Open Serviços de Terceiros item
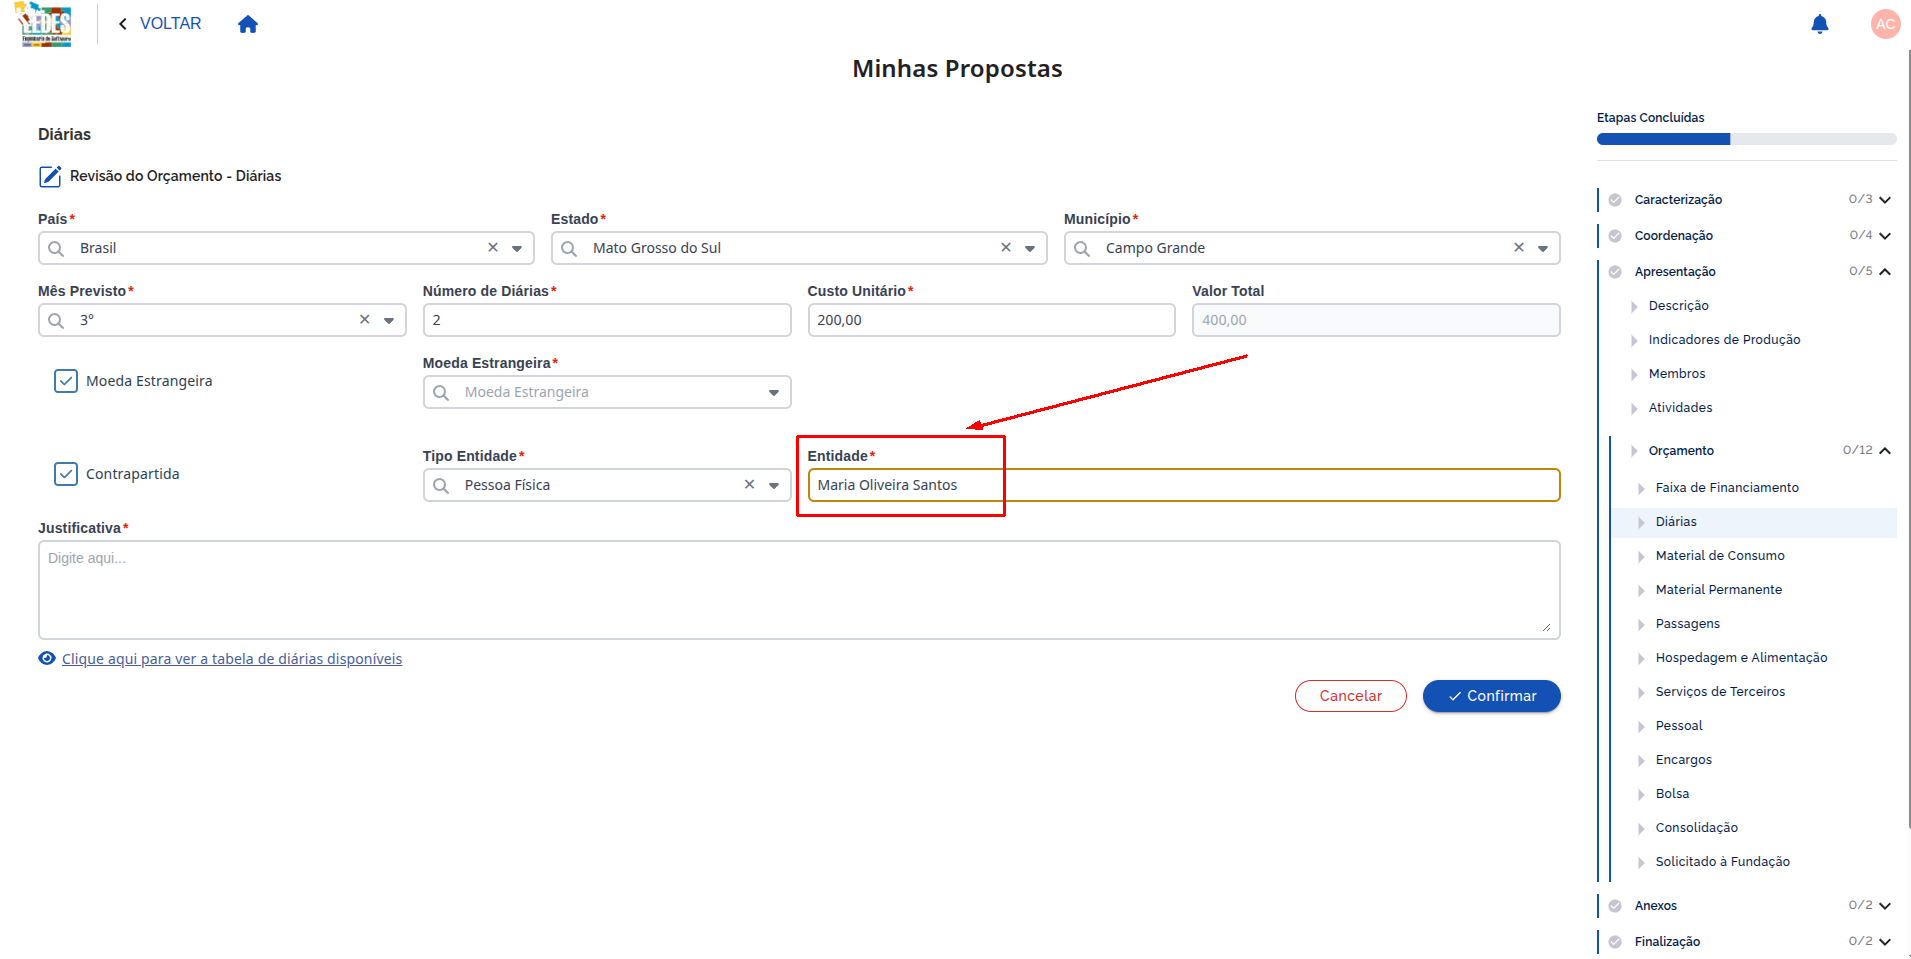This screenshot has height=959, width=1911. [x=1720, y=692]
